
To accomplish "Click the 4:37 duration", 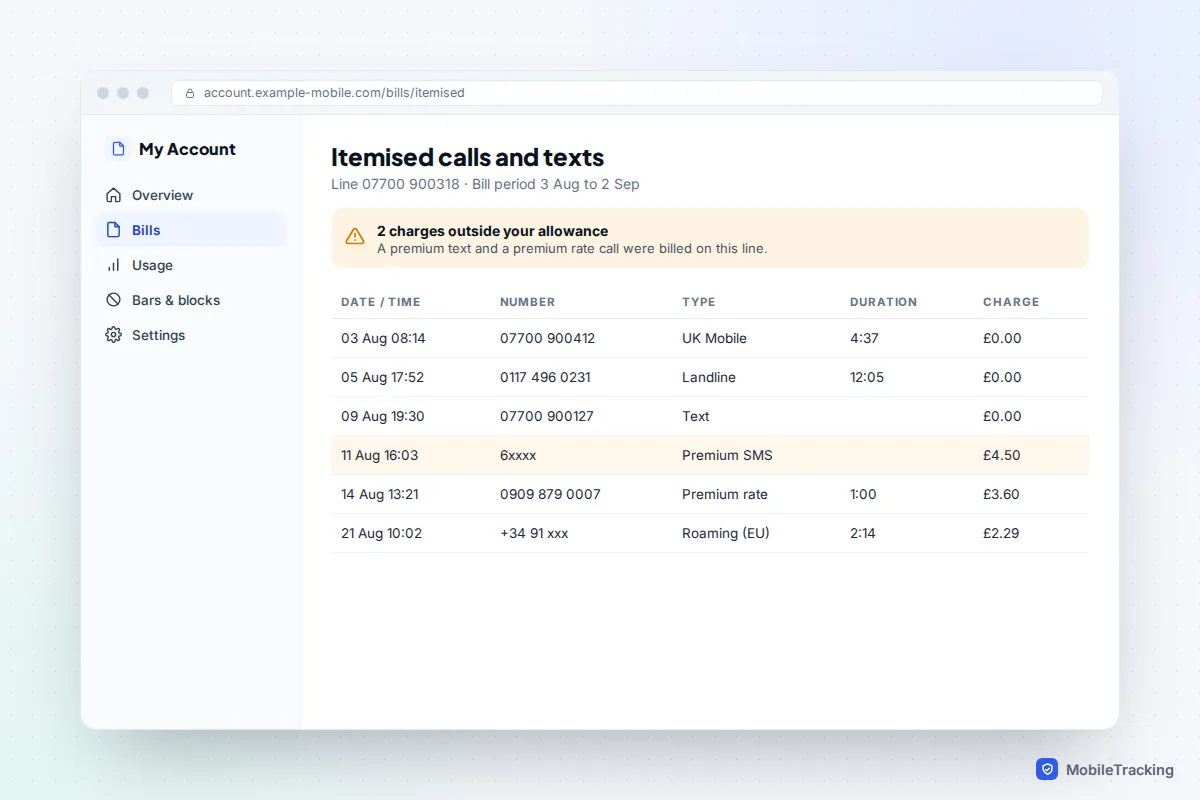I will point(864,338).
